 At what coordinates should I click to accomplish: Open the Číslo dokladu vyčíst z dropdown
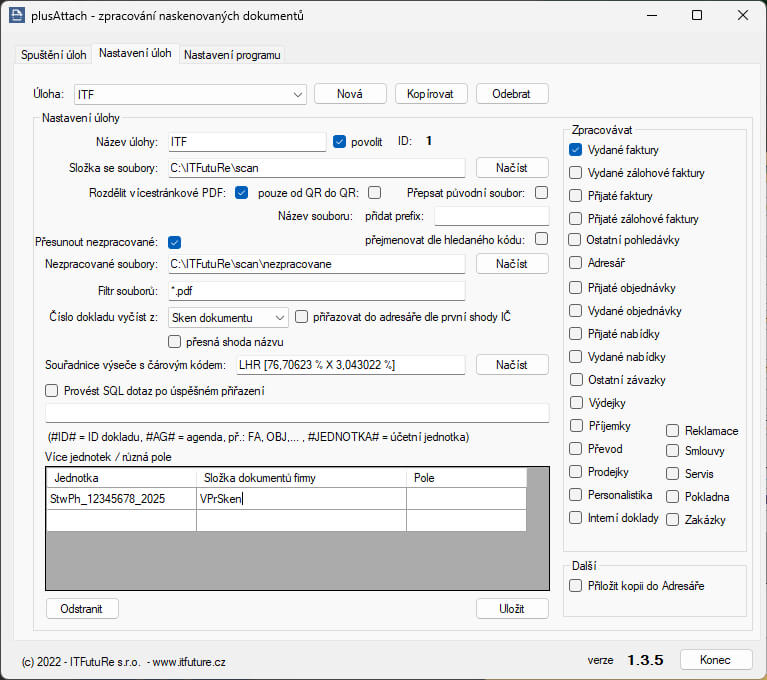(279, 317)
